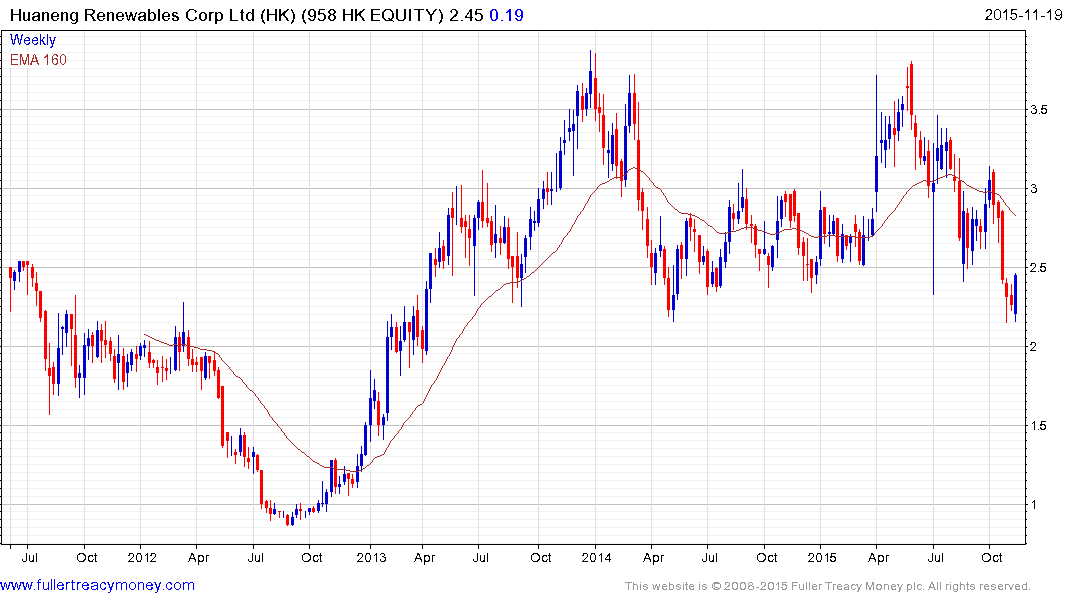1075x600 pixels.
Task: Click the 958 HK EQUITY ticker text
Action: click(372, 15)
